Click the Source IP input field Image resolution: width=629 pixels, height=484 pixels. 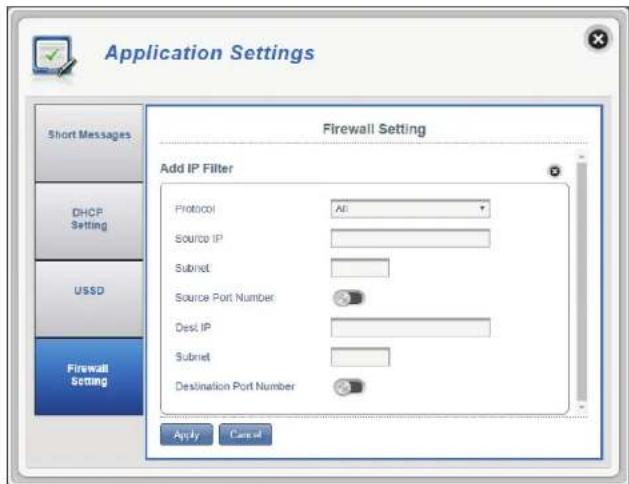[x=410, y=238]
